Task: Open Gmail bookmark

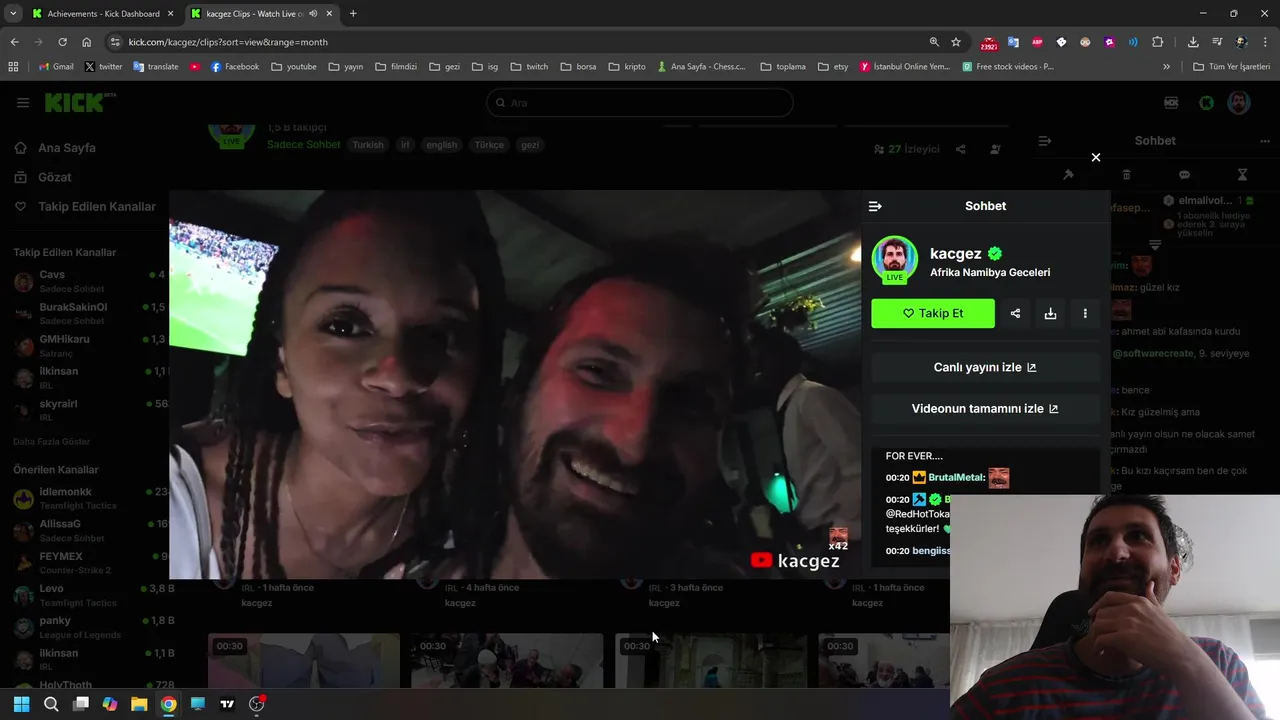Action: click(x=56, y=66)
